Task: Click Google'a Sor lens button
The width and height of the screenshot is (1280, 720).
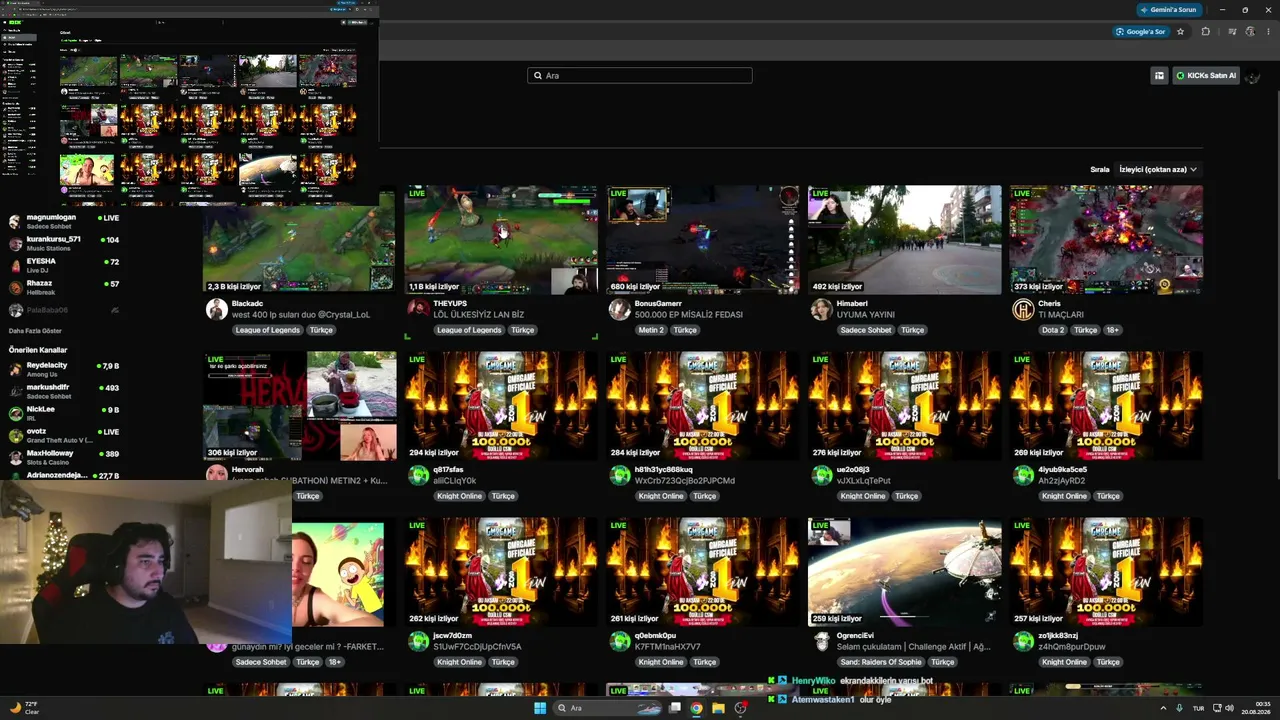Action: point(1141,32)
